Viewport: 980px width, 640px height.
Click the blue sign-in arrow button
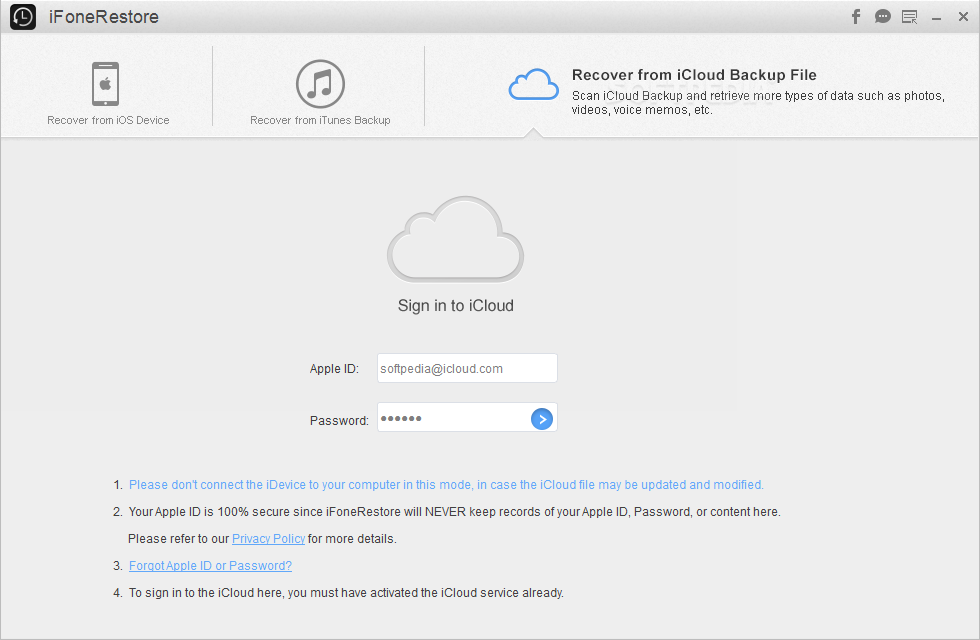point(542,419)
